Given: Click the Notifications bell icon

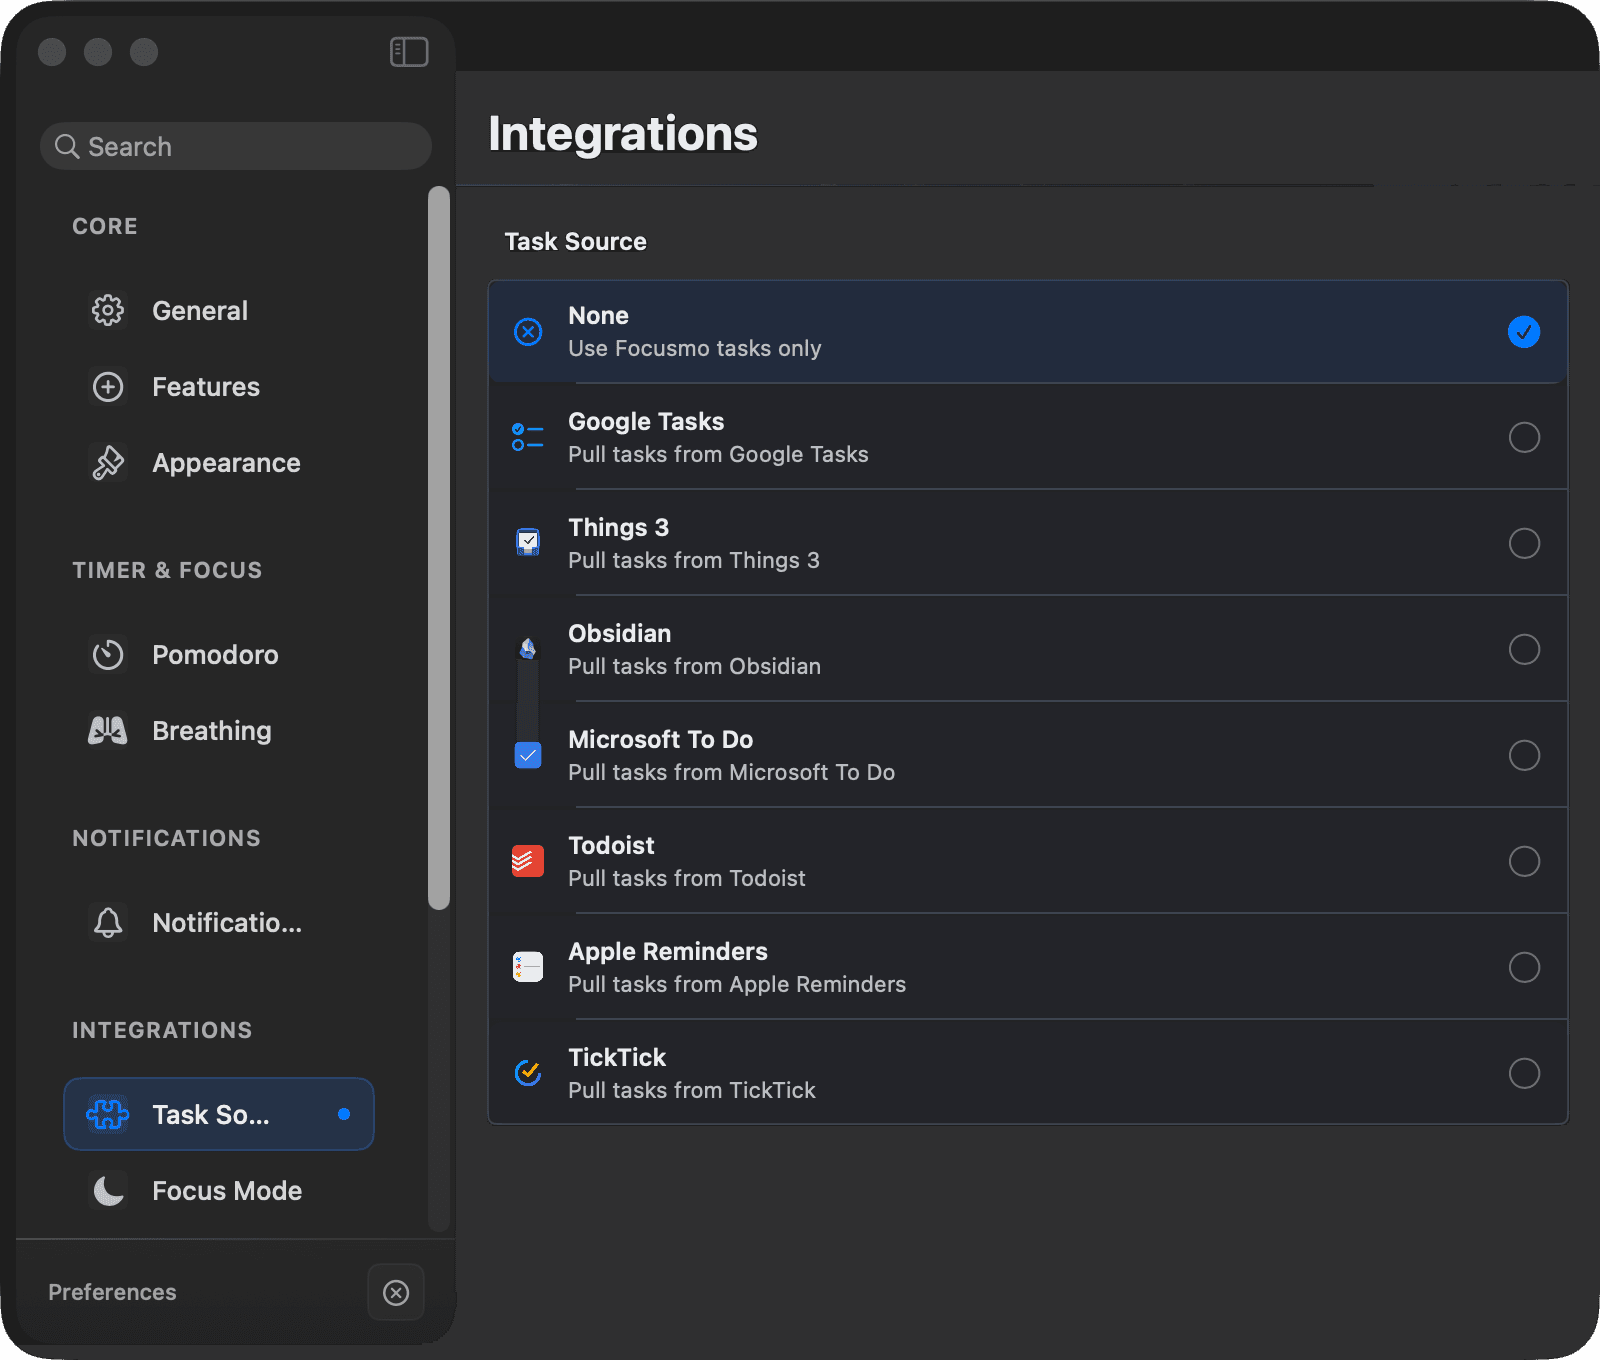Looking at the screenshot, I should coord(108,923).
